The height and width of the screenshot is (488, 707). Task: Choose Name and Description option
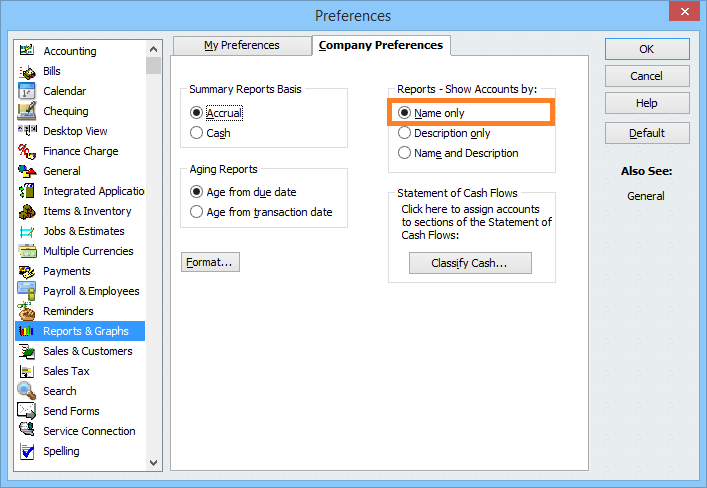pyautogui.click(x=458, y=153)
